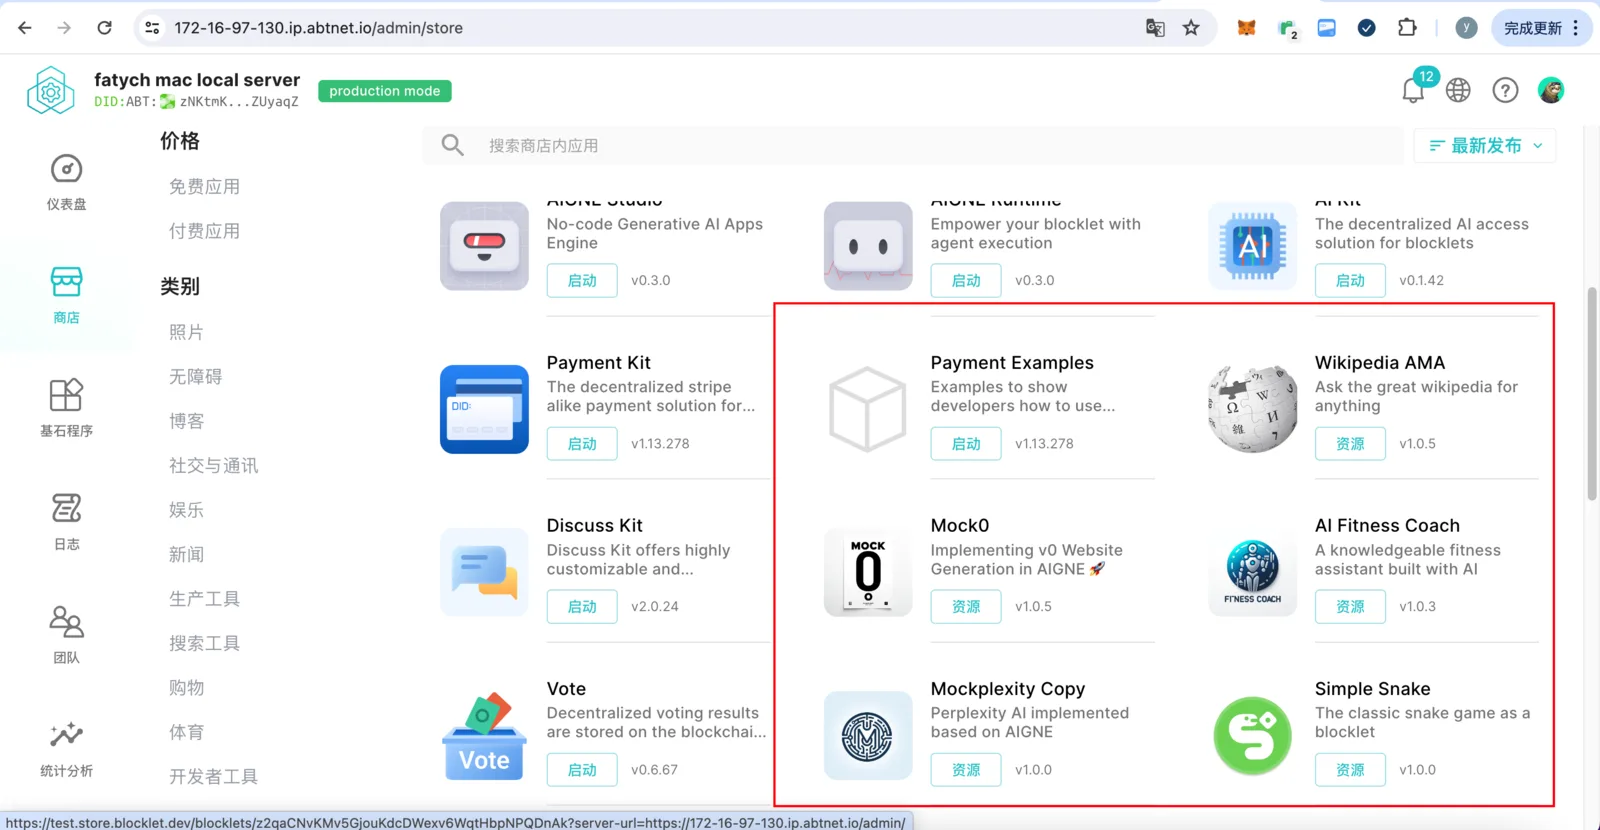
Task: Open 团队 team in the sidebar
Action: point(66,636)
